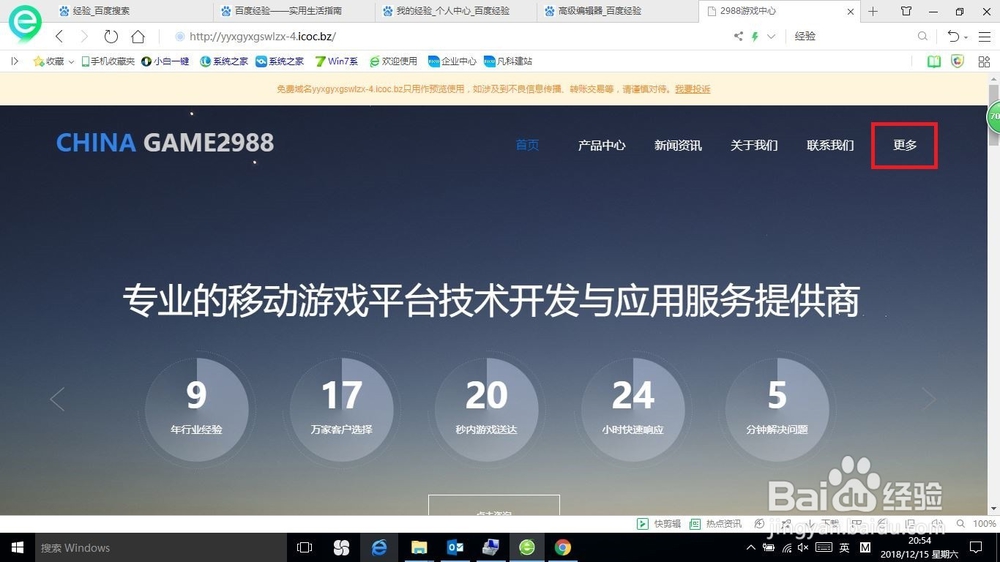Expand the address bar dropdown chevron
Viewport: 1000px width, 562px height.
(771, 36)
